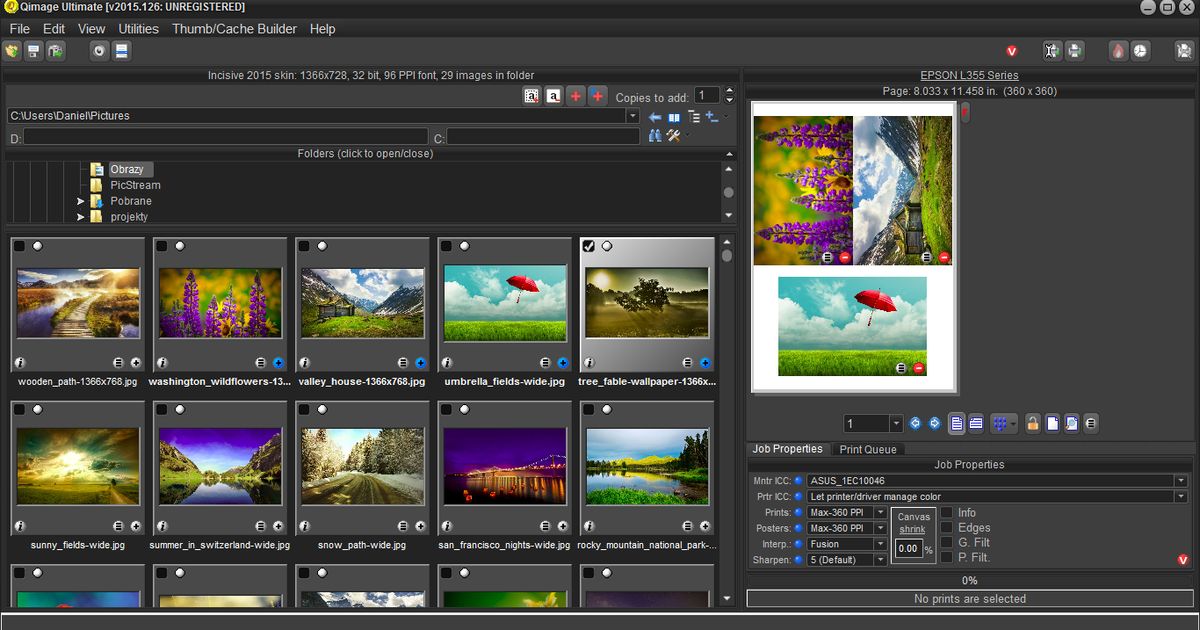Click the navigate-forward blue arrow under the preview
The width and height of the screenshot is (1200, 630).
pyautogui.click(x=934, y=423)
